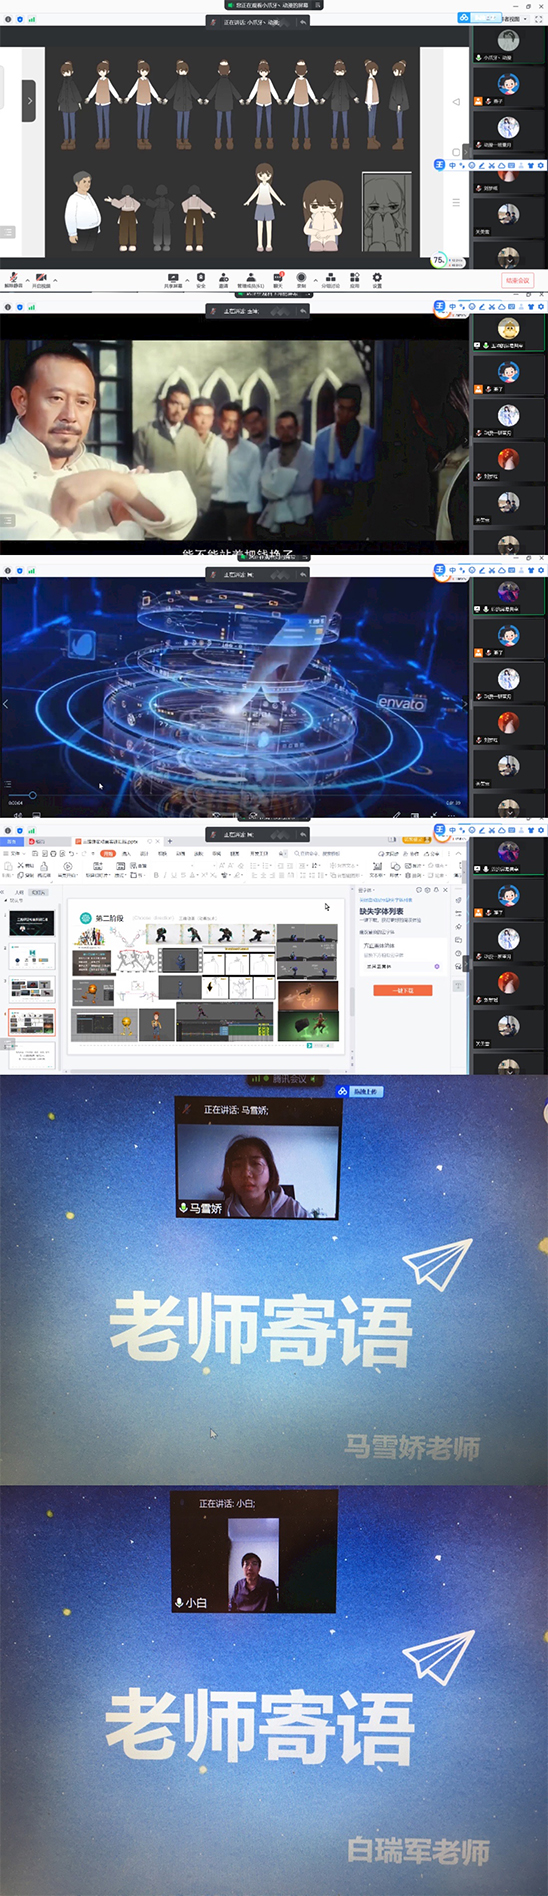Viewport: 548px width, 1896px height.
Task: Open the 管理成员 member management panel
Action: click(x=250, y=279)
